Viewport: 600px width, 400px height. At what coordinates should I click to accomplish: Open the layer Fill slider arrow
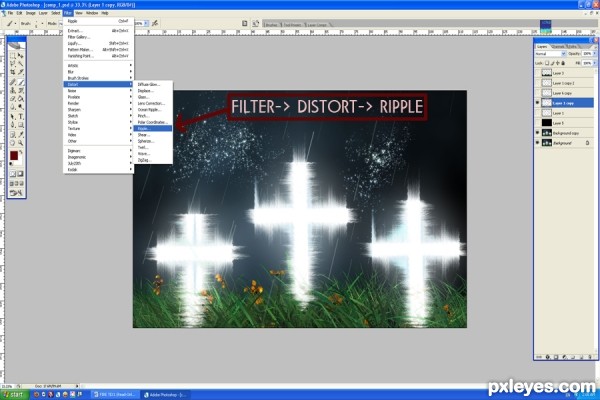595,63
